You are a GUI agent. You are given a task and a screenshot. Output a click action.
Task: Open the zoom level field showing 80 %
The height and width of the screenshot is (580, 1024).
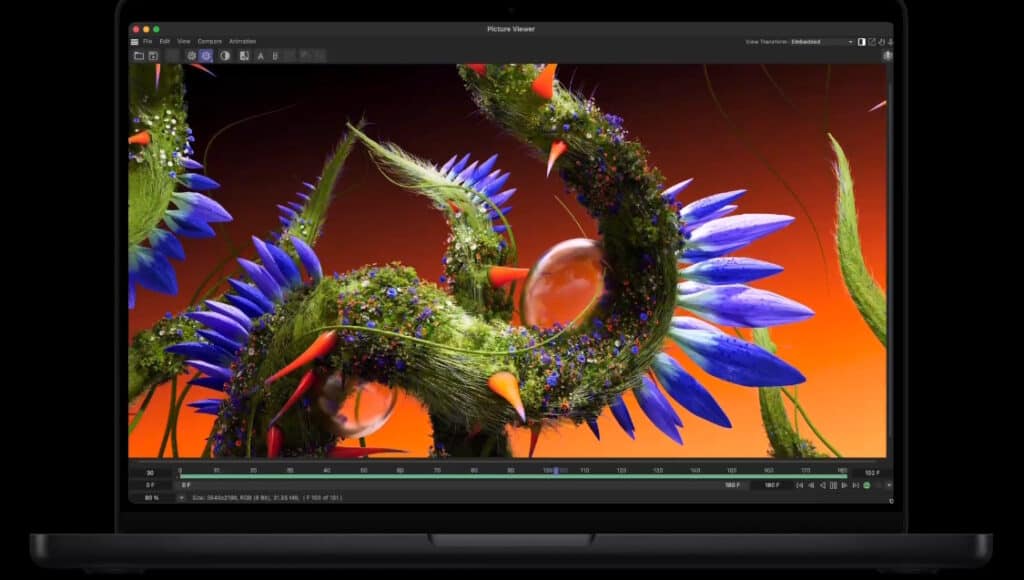(x=152, y=498)
